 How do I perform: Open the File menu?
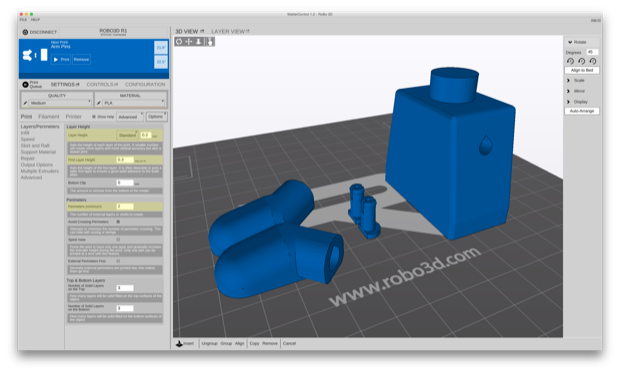coord(23,19)
